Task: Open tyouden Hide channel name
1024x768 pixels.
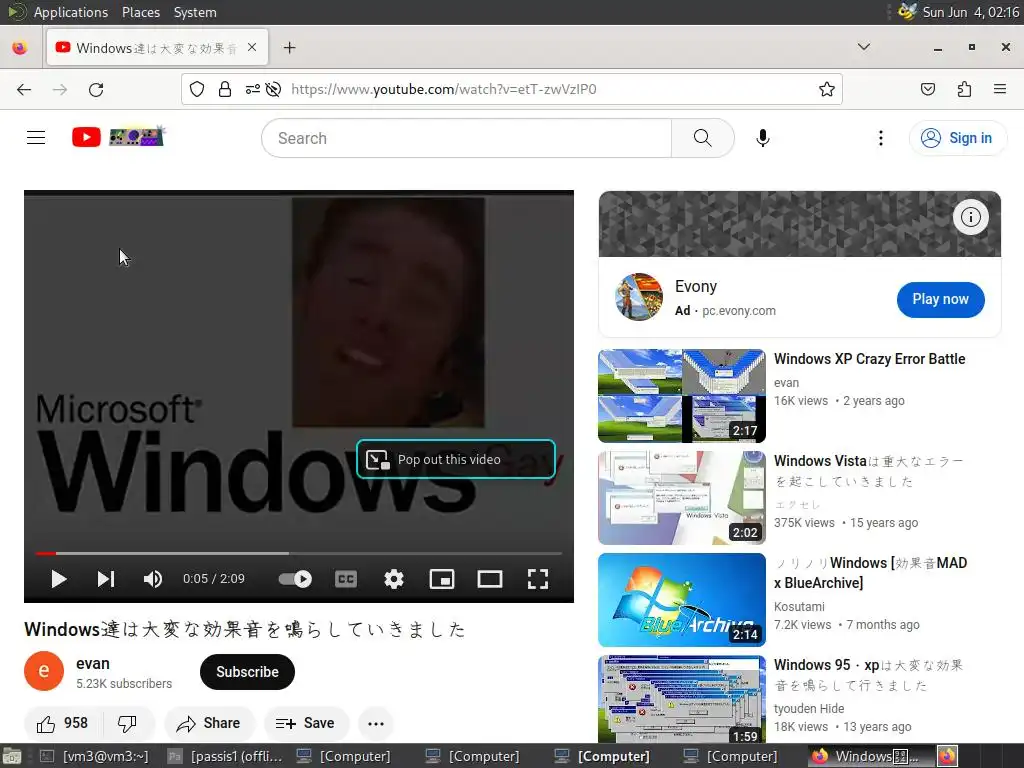Action: [x=808, y=709]
